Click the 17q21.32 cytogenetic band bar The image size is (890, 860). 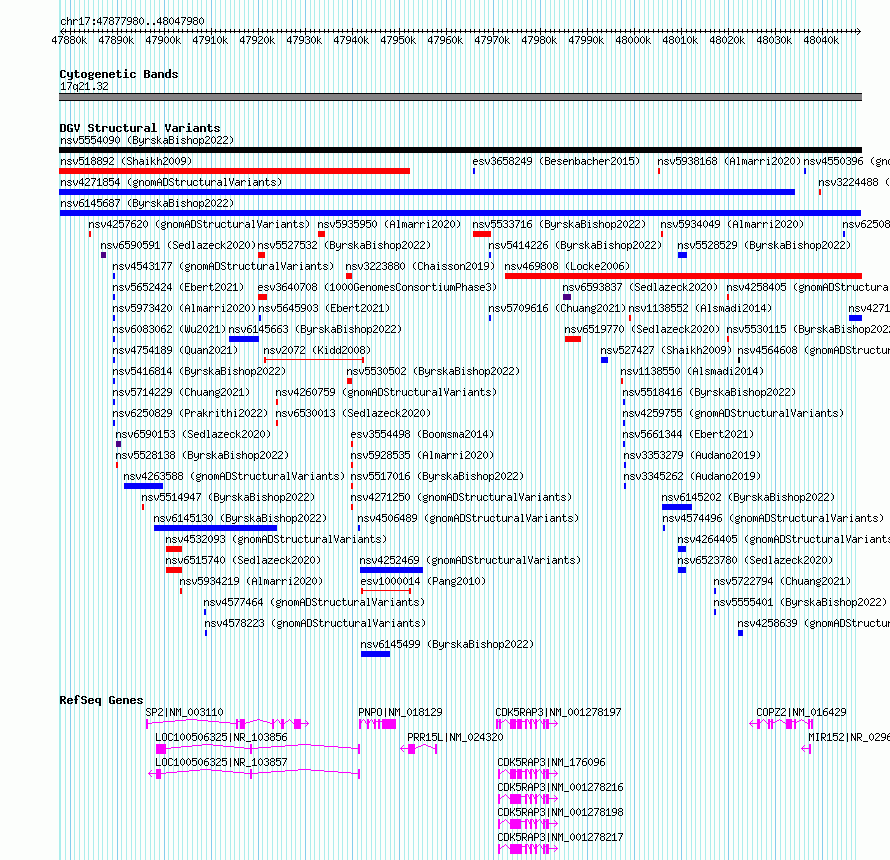(x=460, y=97)
